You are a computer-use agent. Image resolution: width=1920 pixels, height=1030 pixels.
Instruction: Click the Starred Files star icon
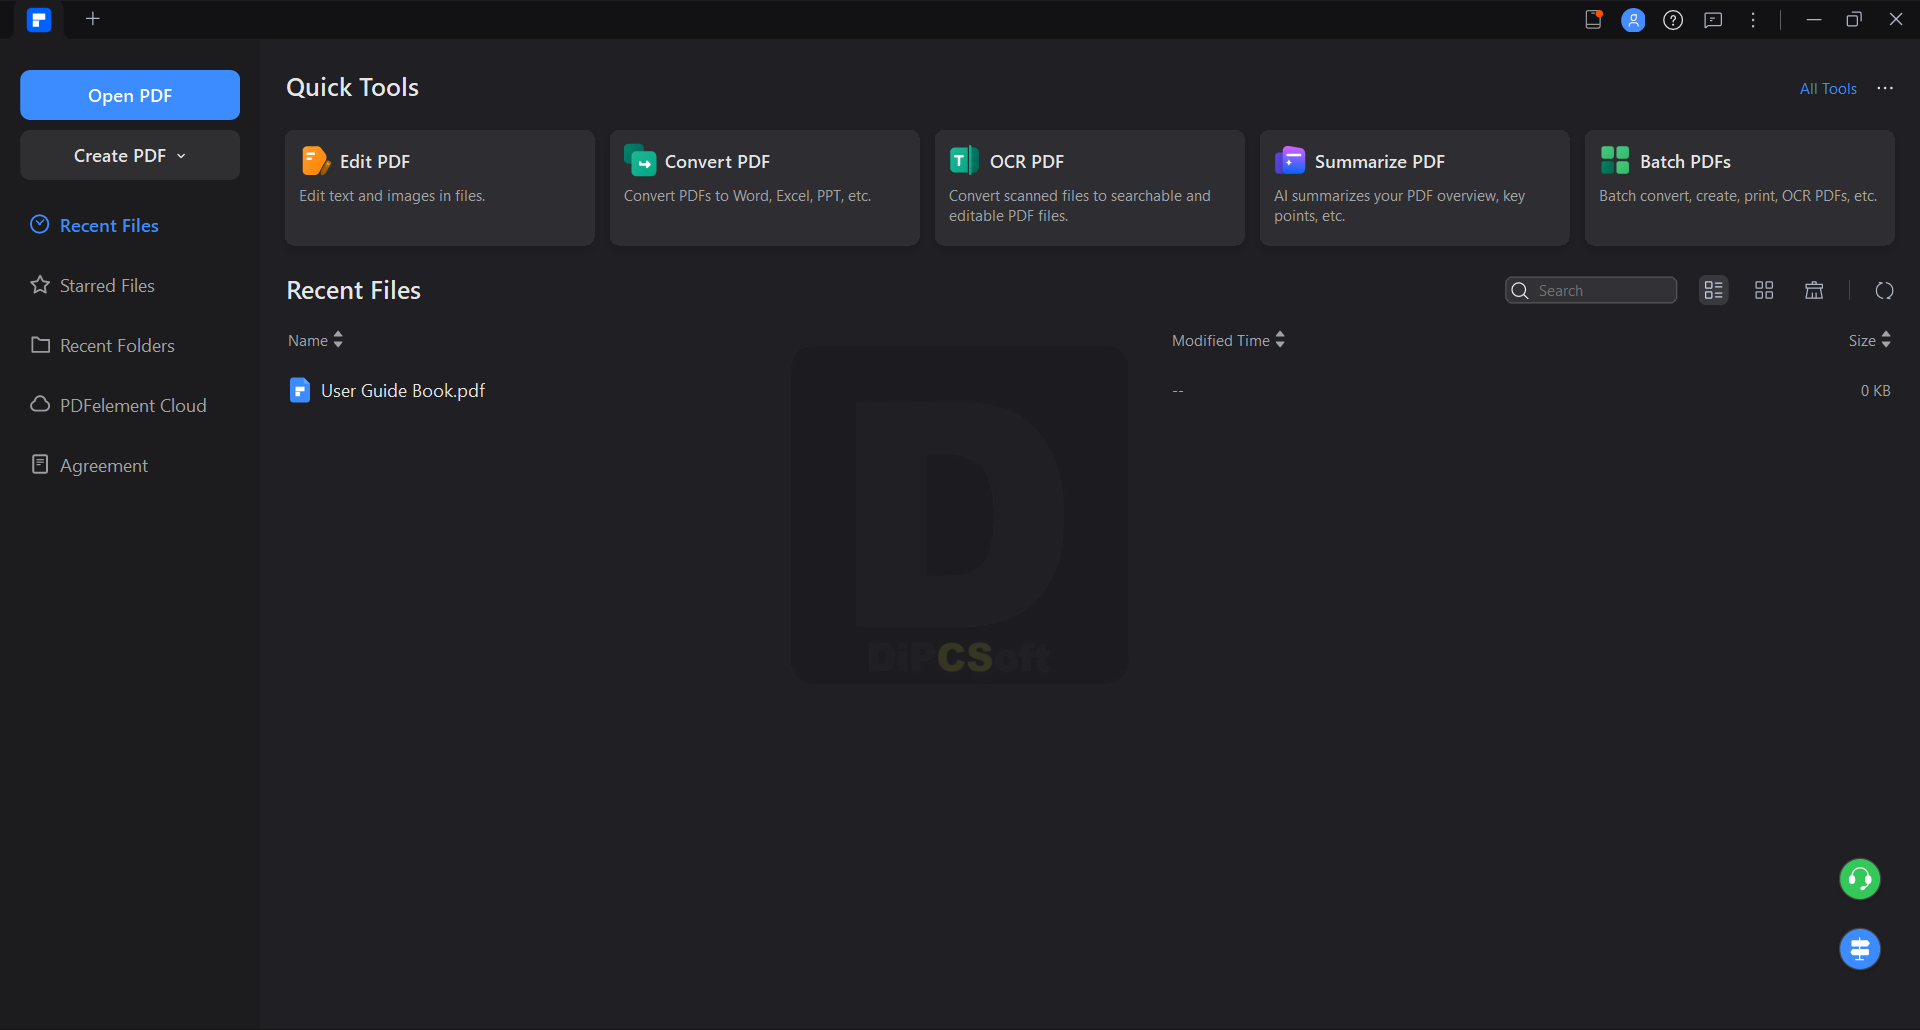[x=40, y=285]
